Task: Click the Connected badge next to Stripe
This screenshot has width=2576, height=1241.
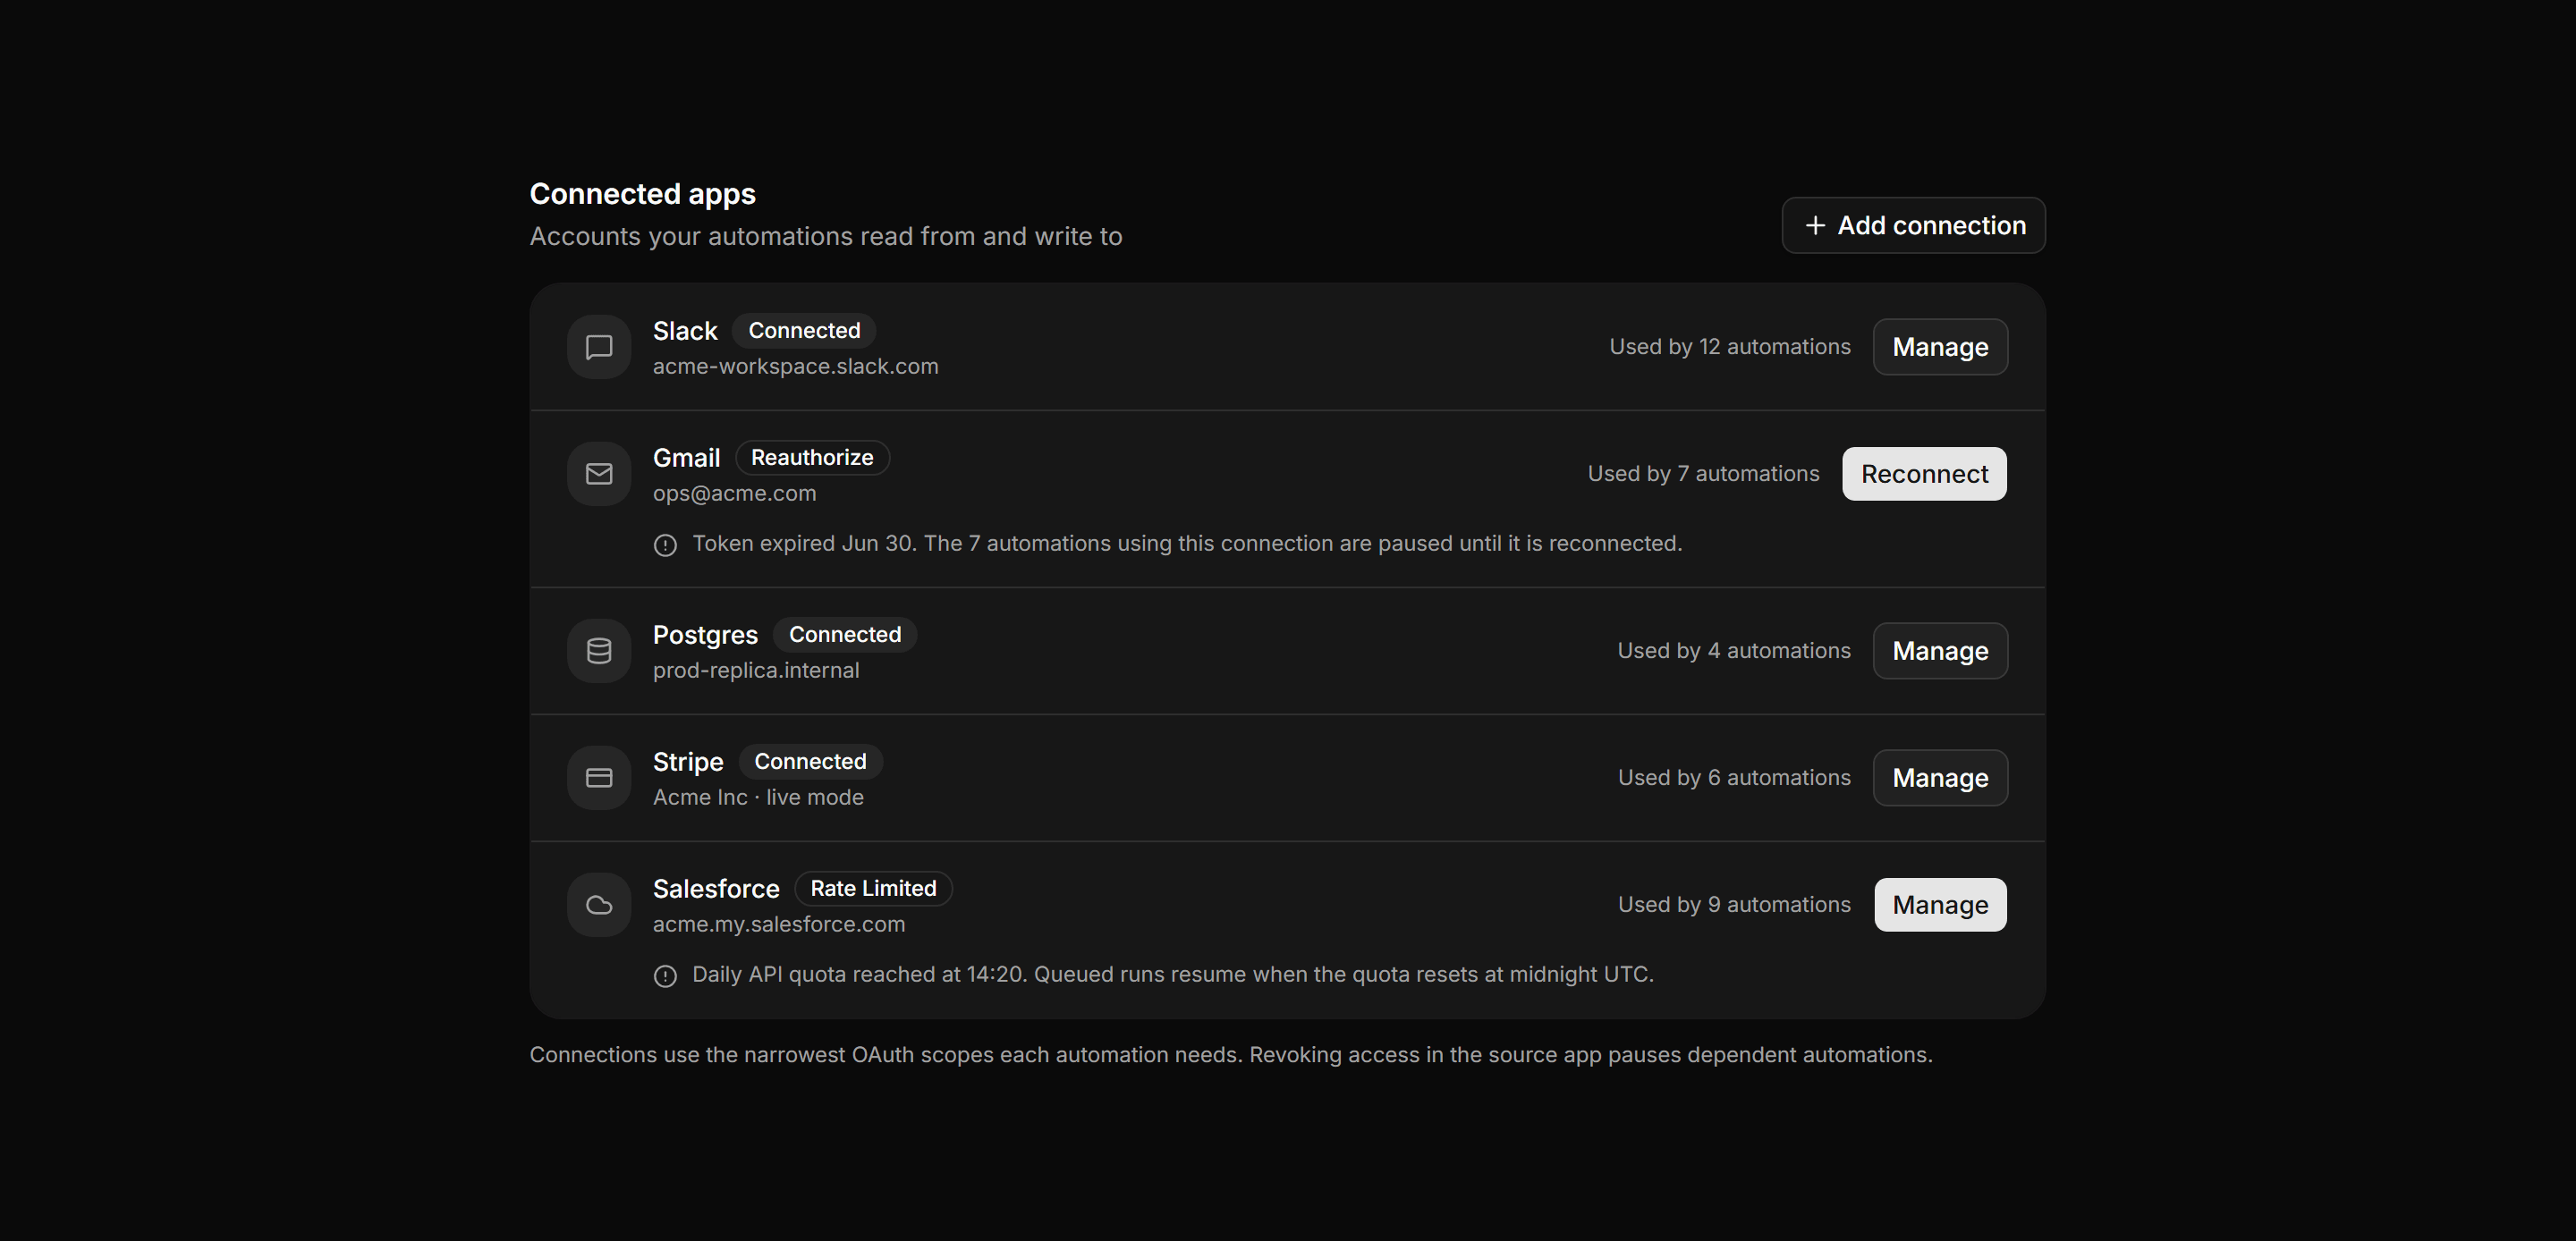Action: [x=810, y=761]
